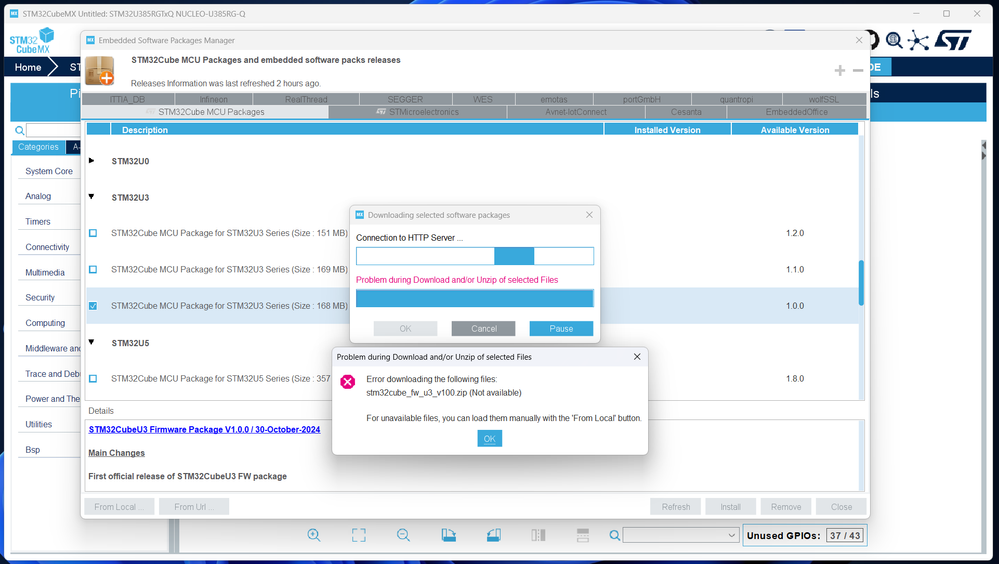999x564 pixels.
Task: Expand Multimedia category in left panel
Action: [45, 273]
